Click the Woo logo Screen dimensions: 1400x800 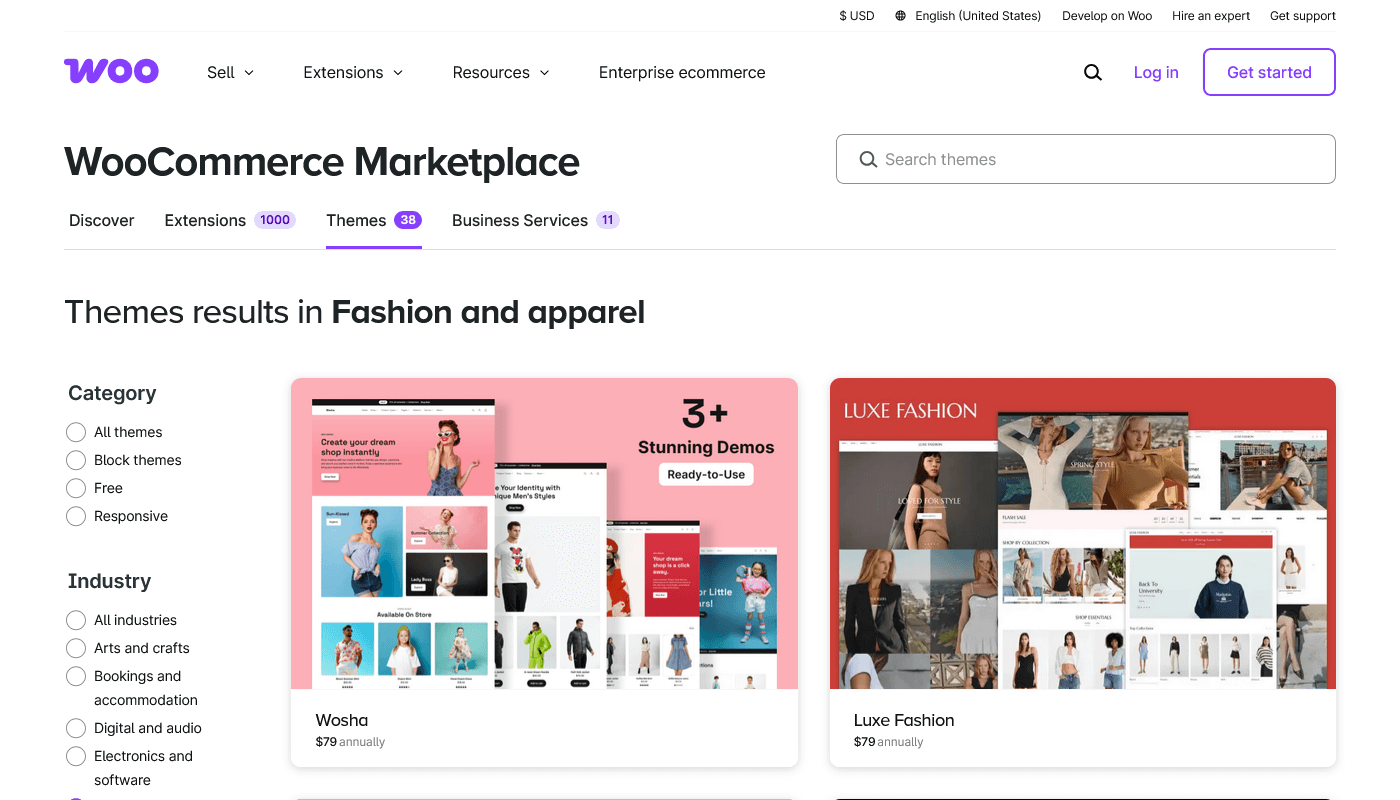coord(111,71)
